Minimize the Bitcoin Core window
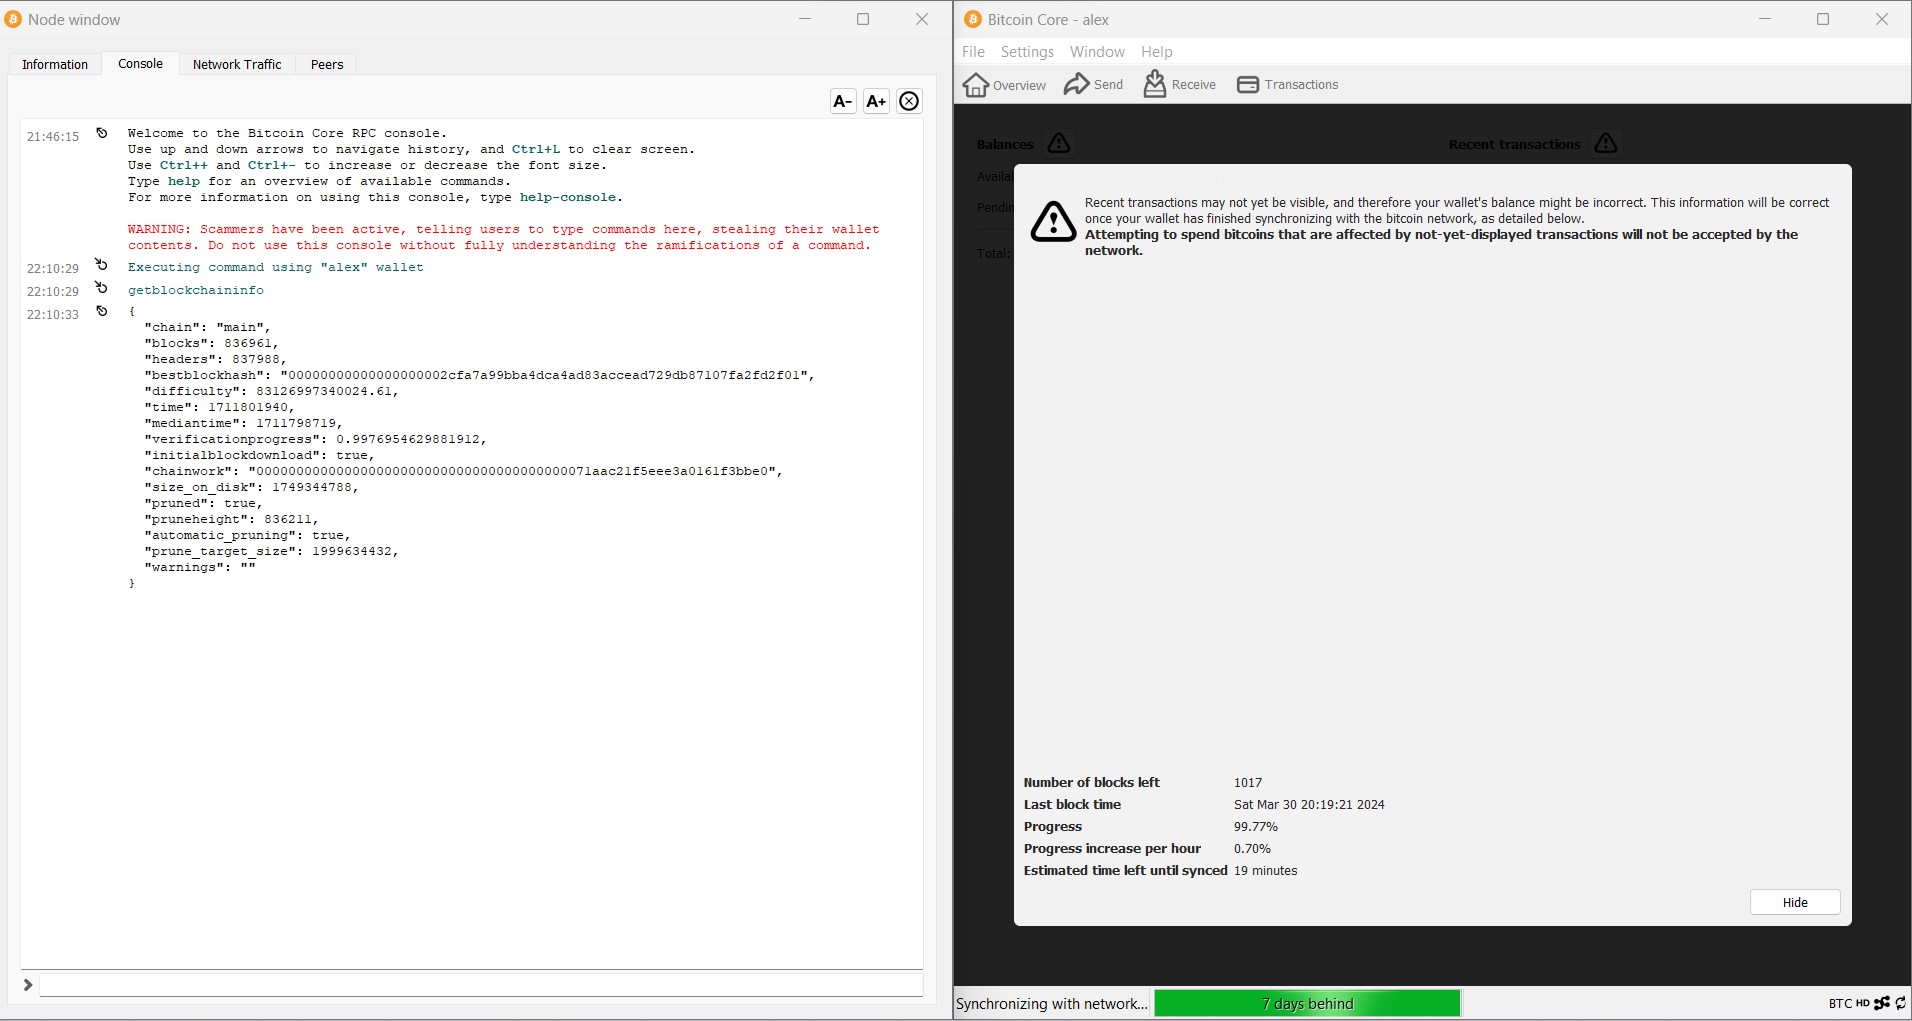The height and width of the screenshot is (1021, 1912). click(x=1765, y=19)
